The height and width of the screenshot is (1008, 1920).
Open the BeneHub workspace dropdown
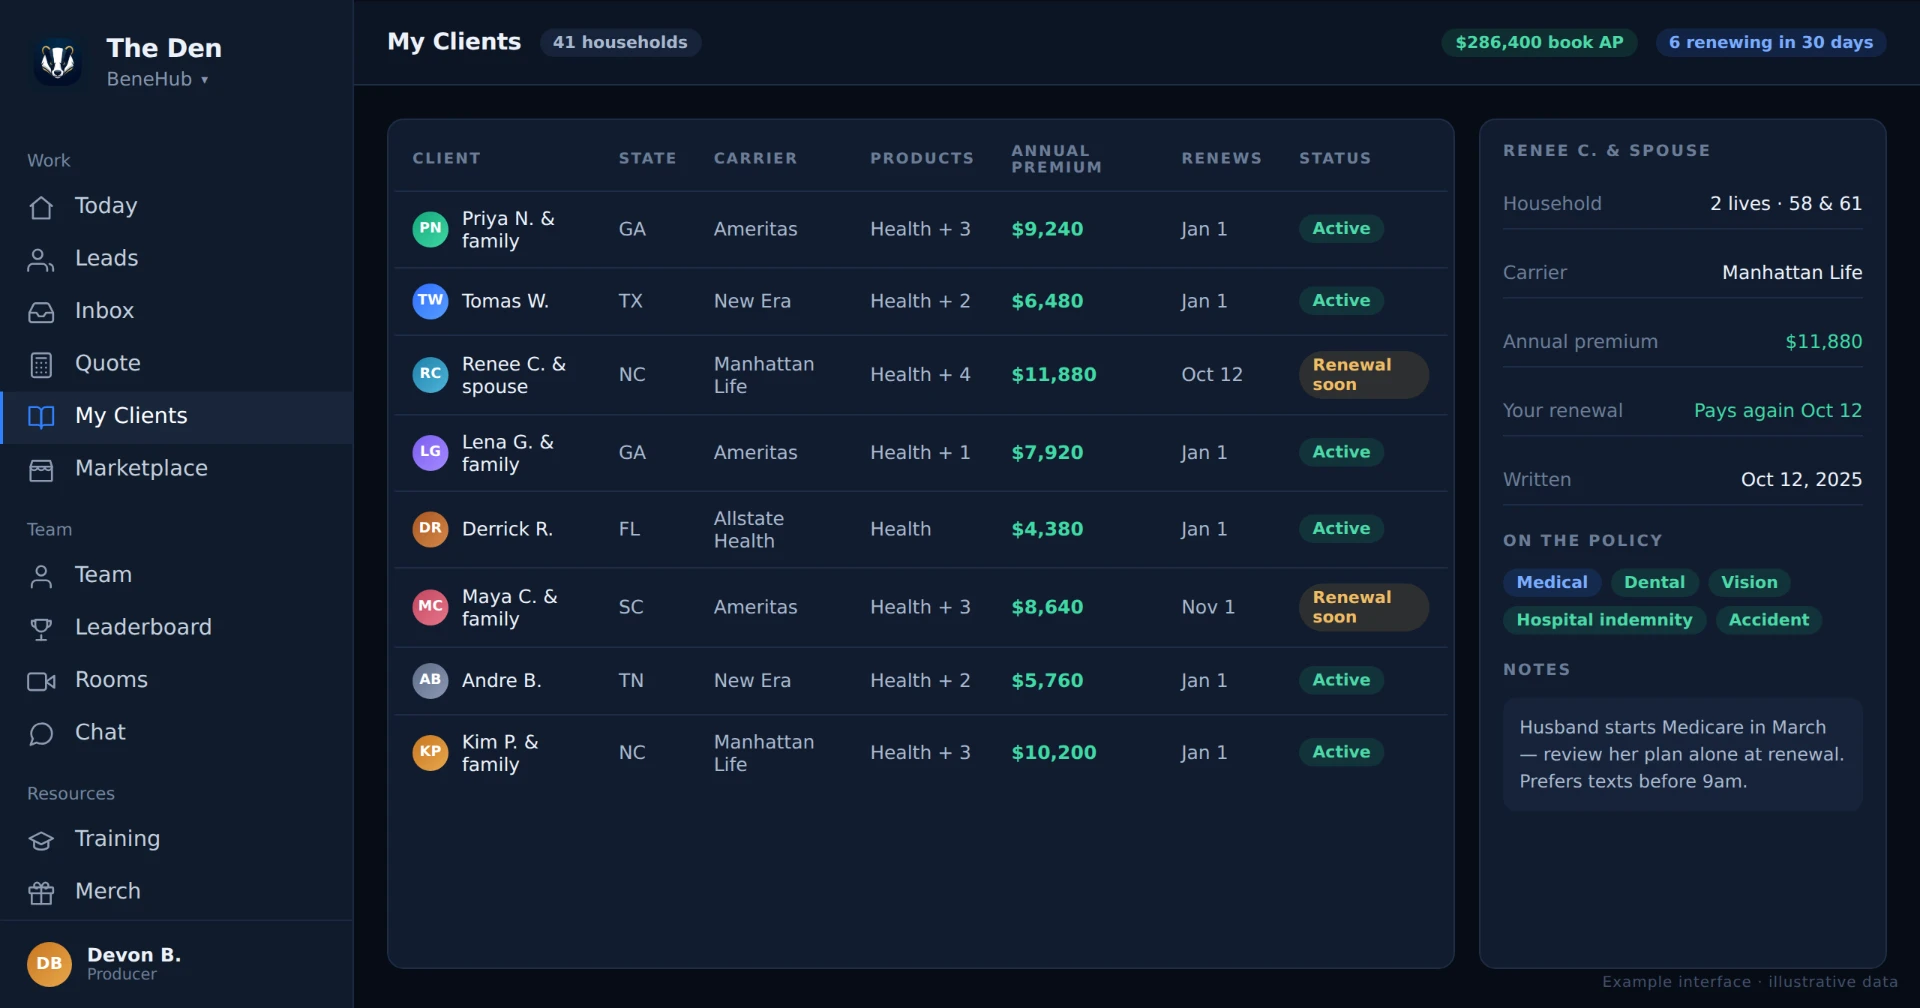pyautogui.click(x=158, y=79)
